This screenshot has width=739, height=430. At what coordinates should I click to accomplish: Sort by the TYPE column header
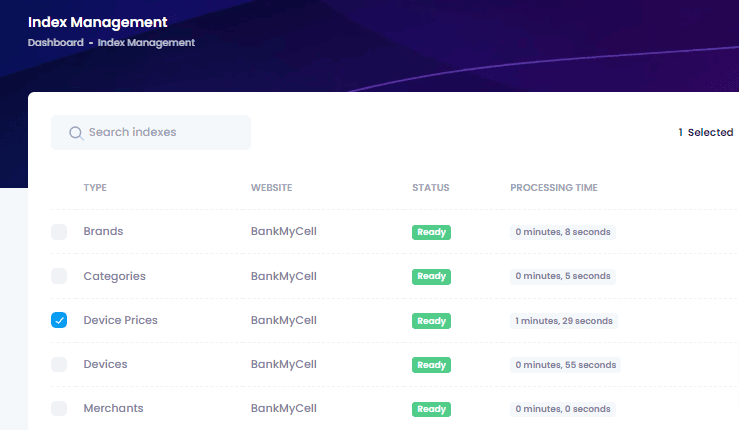pos(95,188)
